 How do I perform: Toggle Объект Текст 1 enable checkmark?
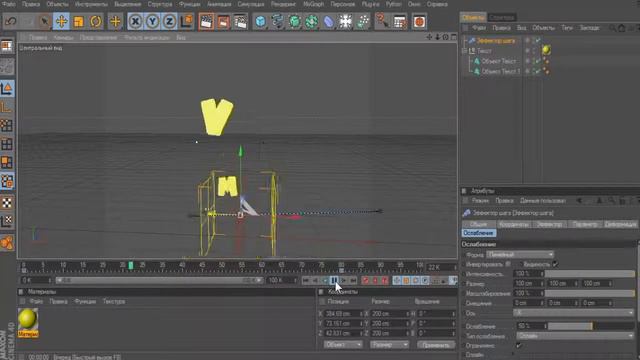538,71
